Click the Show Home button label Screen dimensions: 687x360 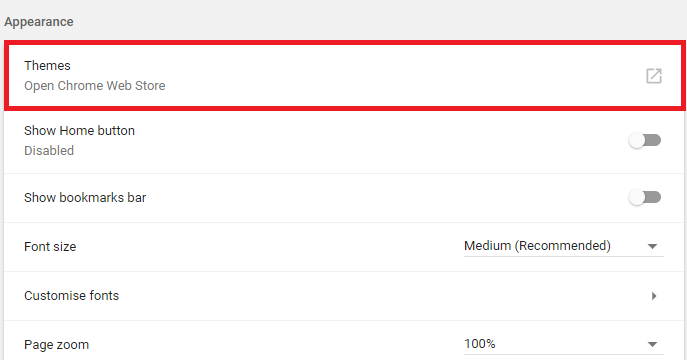pyautogui.click(x=79, y=131)
